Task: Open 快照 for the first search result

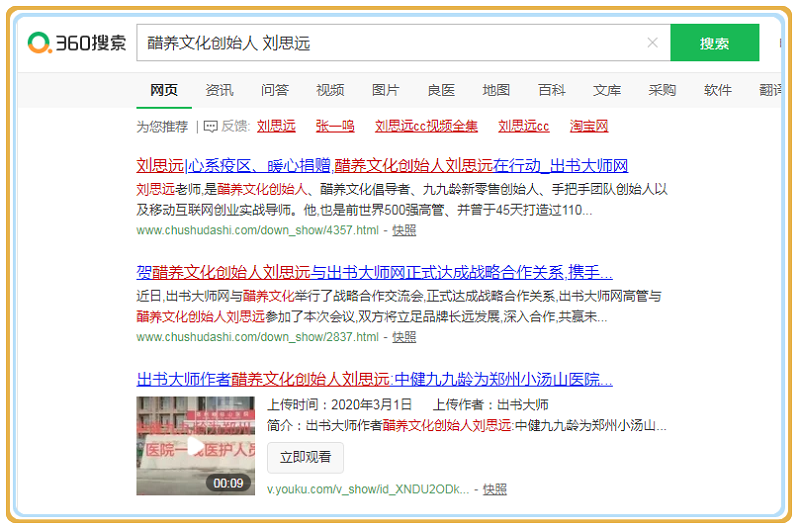Action: (x=404, y=230)
